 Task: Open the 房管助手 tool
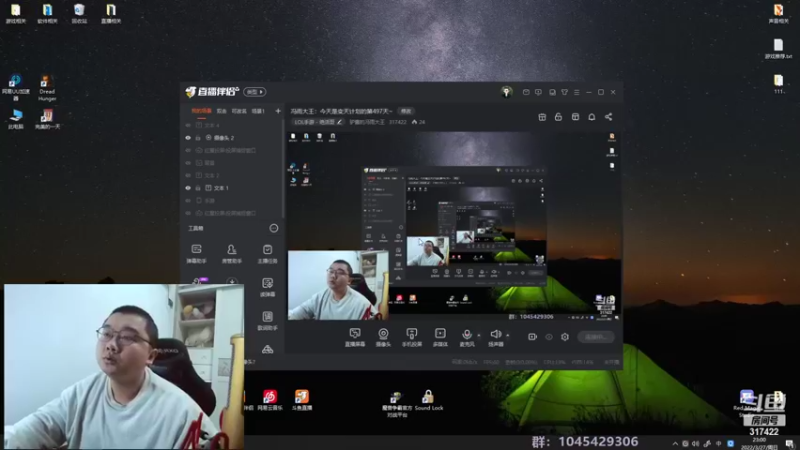pos(232,254)
